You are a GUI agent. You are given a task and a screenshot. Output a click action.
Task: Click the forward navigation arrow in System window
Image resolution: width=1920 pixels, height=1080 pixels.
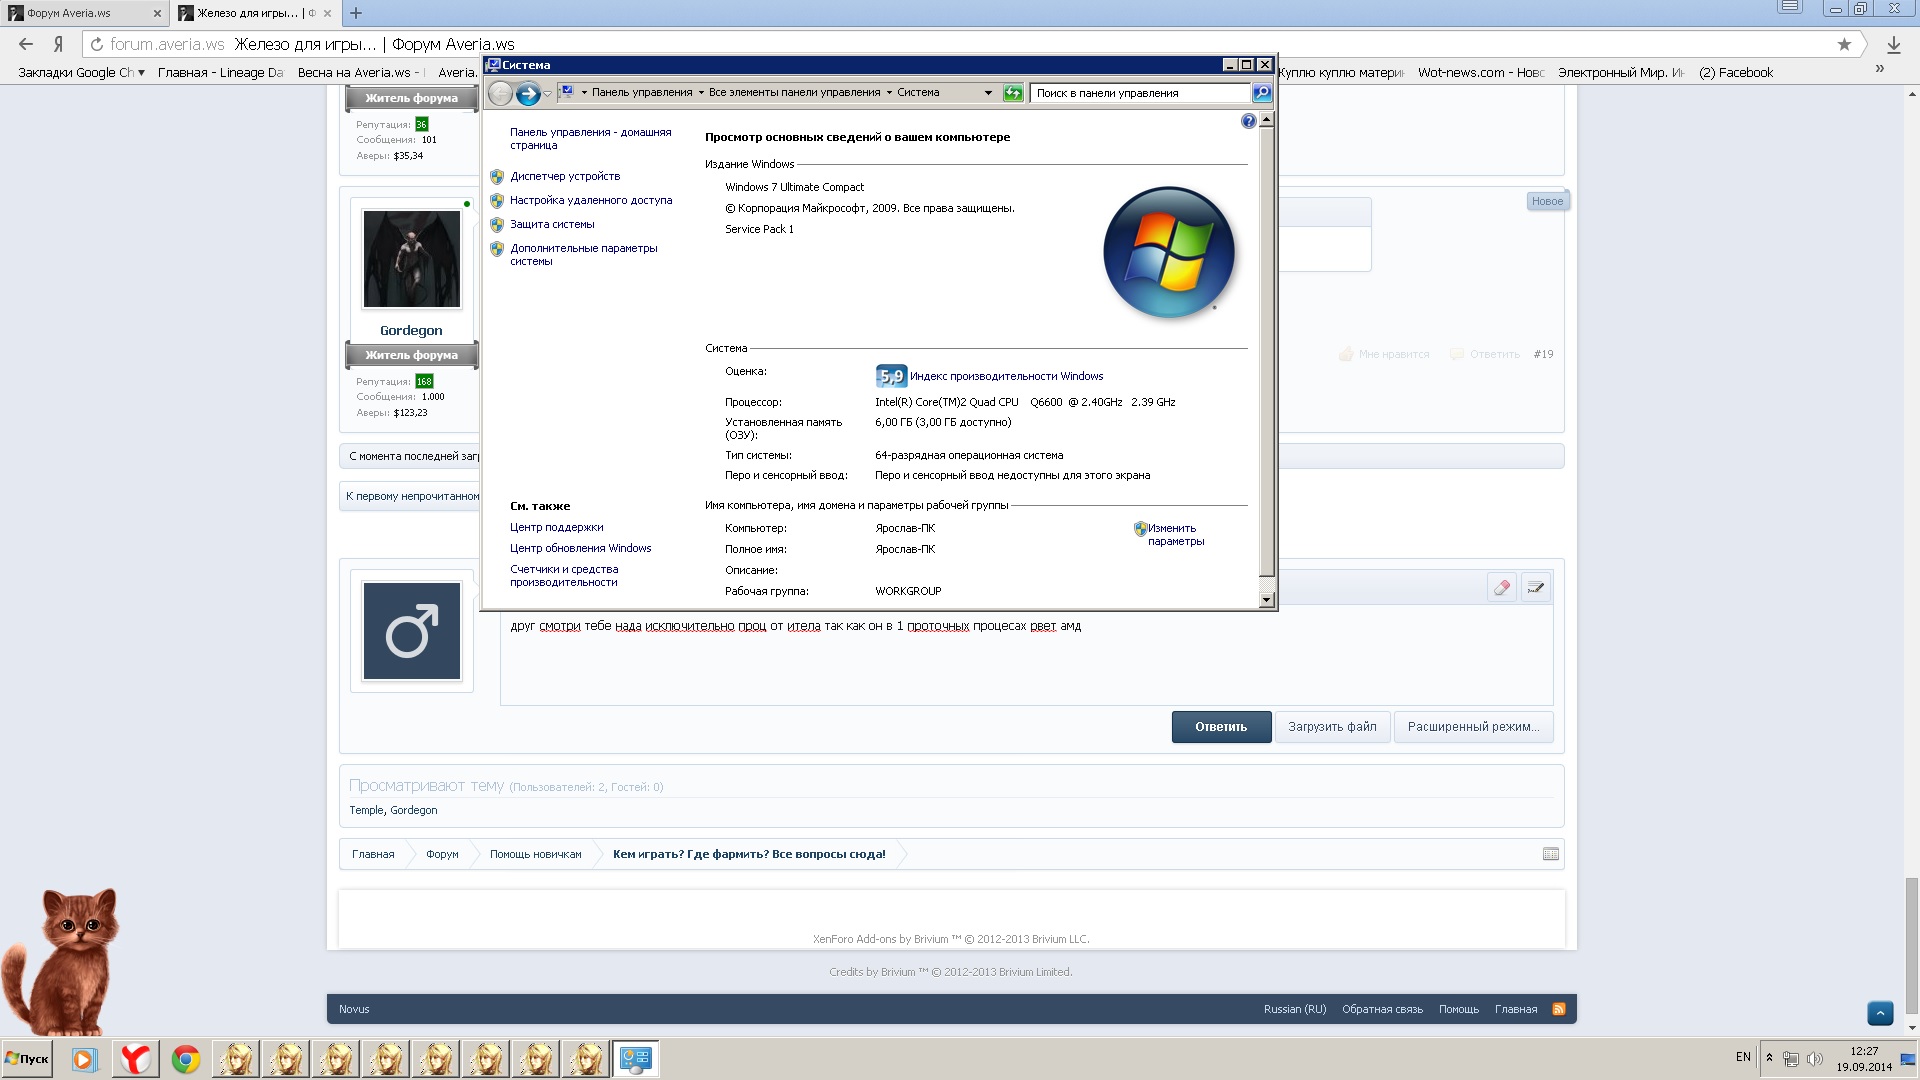528,93
